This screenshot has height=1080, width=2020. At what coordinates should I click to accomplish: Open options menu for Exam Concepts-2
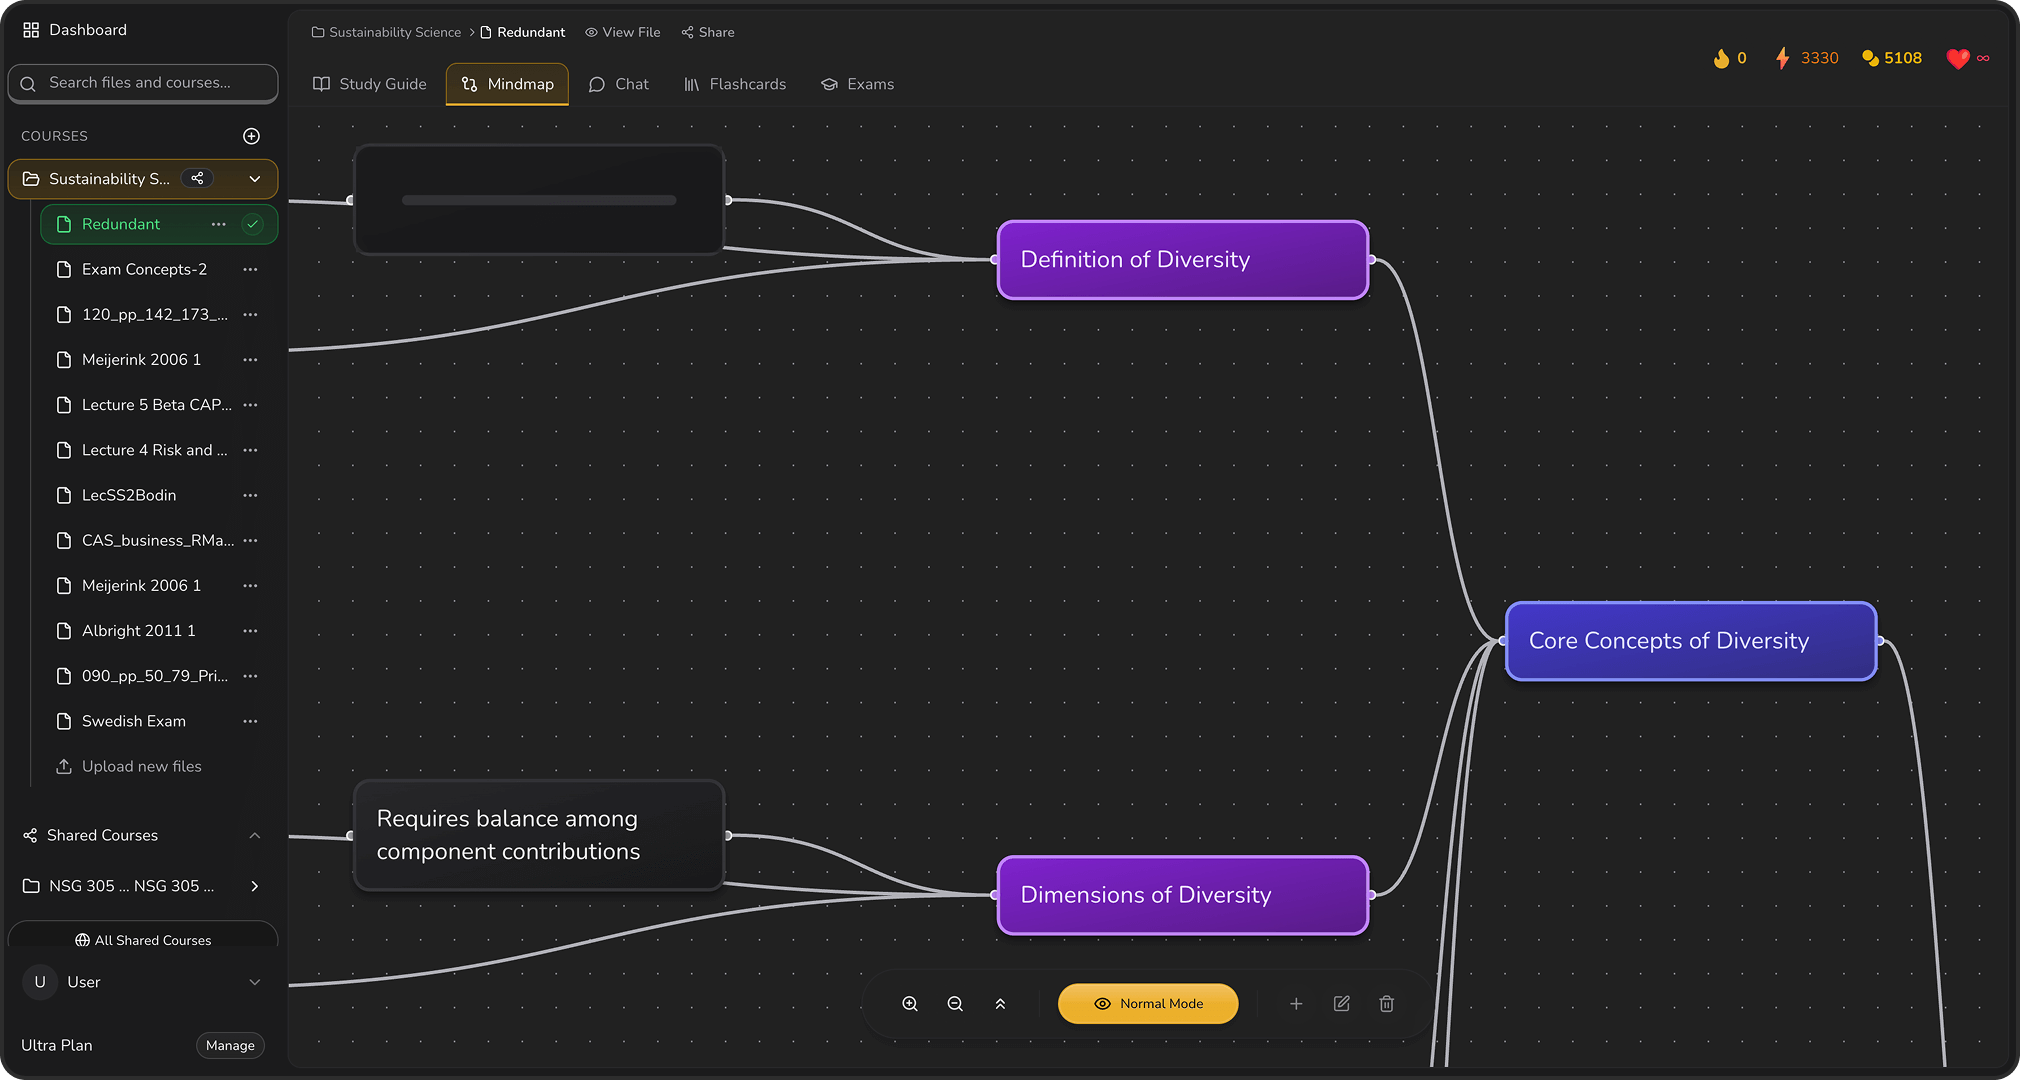click(250, 269)
